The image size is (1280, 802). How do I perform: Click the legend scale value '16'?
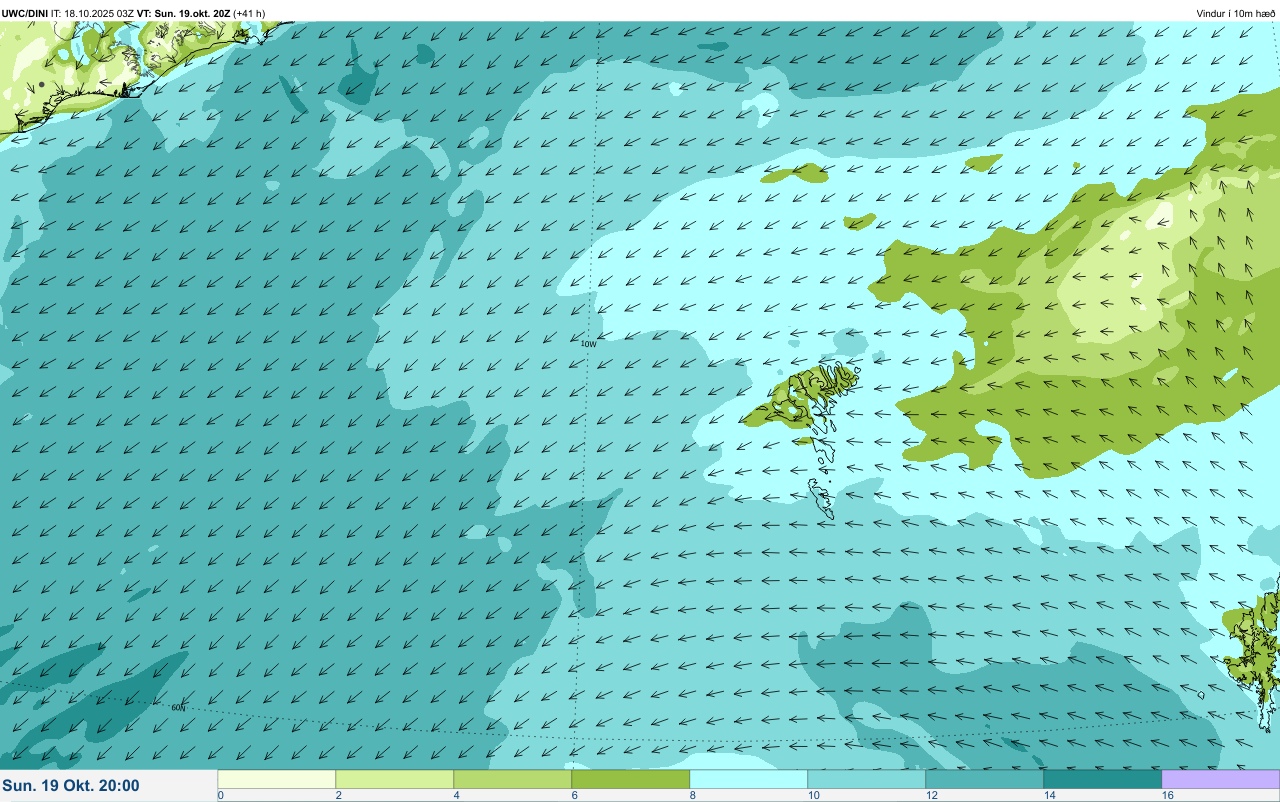tap(1167, 795)
